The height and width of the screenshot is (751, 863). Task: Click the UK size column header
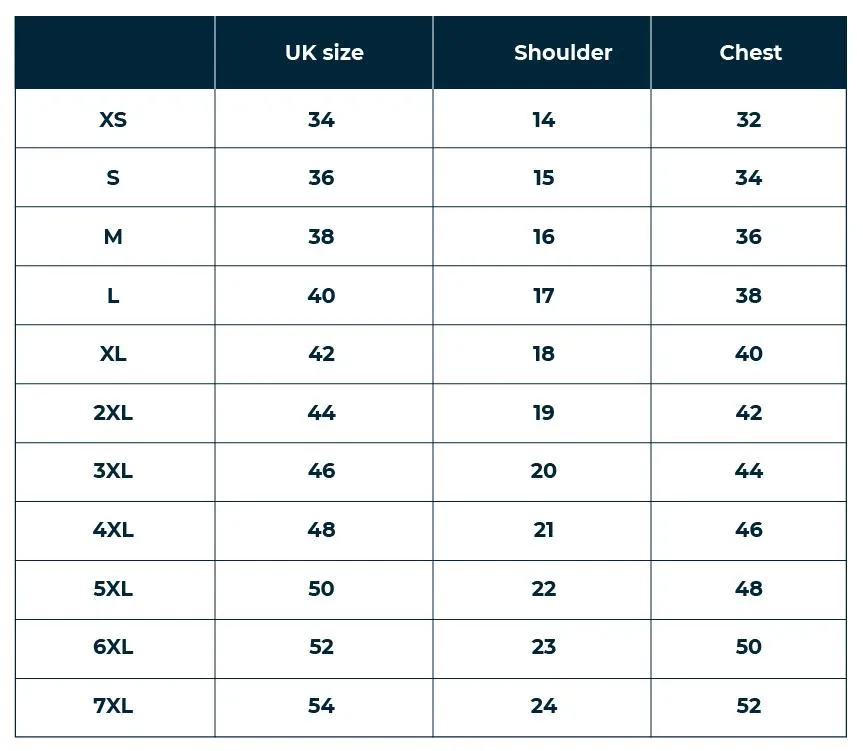(324, 53)
